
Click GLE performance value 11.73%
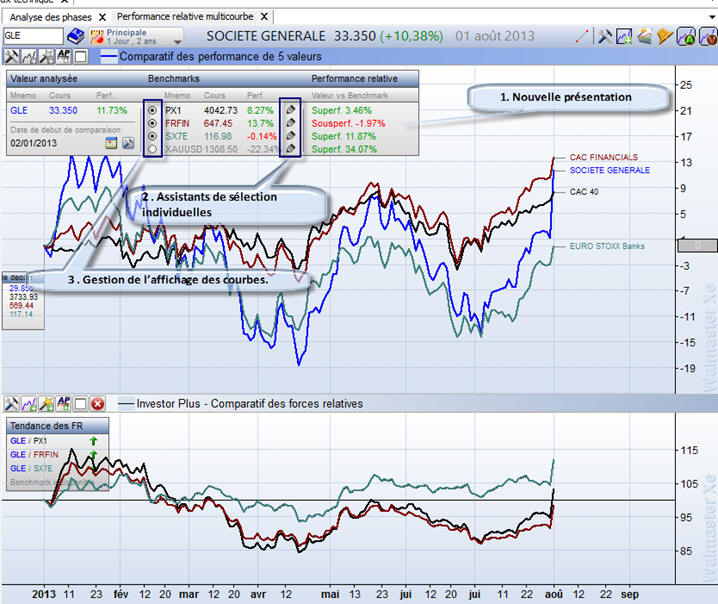112,110
